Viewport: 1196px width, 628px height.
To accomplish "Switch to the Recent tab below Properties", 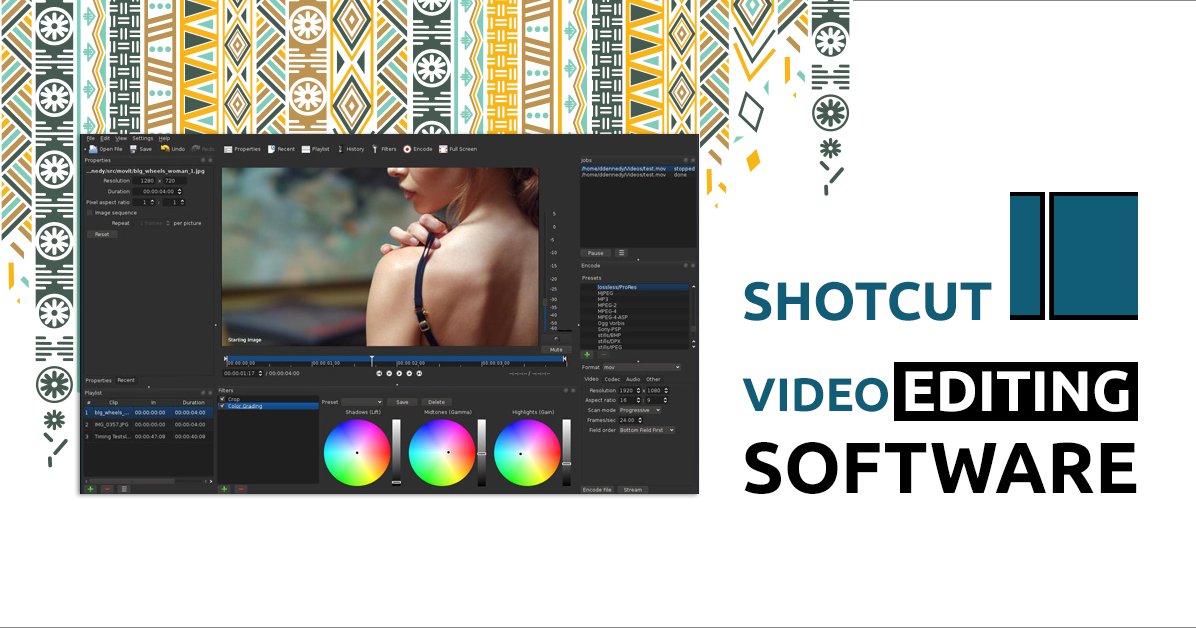I will 126,380.
